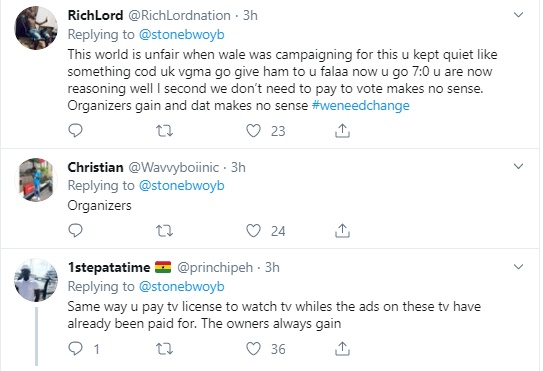Expand more menu on Christian's tweet
543x371 pixels.
(518, 167)
